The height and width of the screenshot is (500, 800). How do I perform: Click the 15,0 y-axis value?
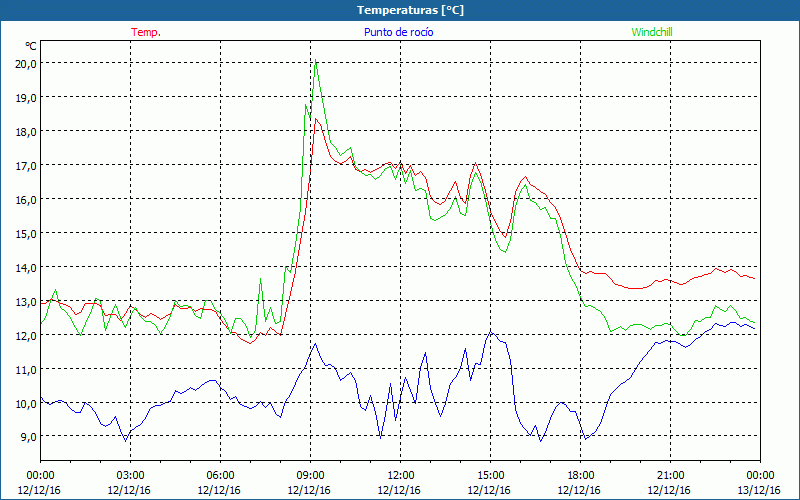[x=26, y=233]
